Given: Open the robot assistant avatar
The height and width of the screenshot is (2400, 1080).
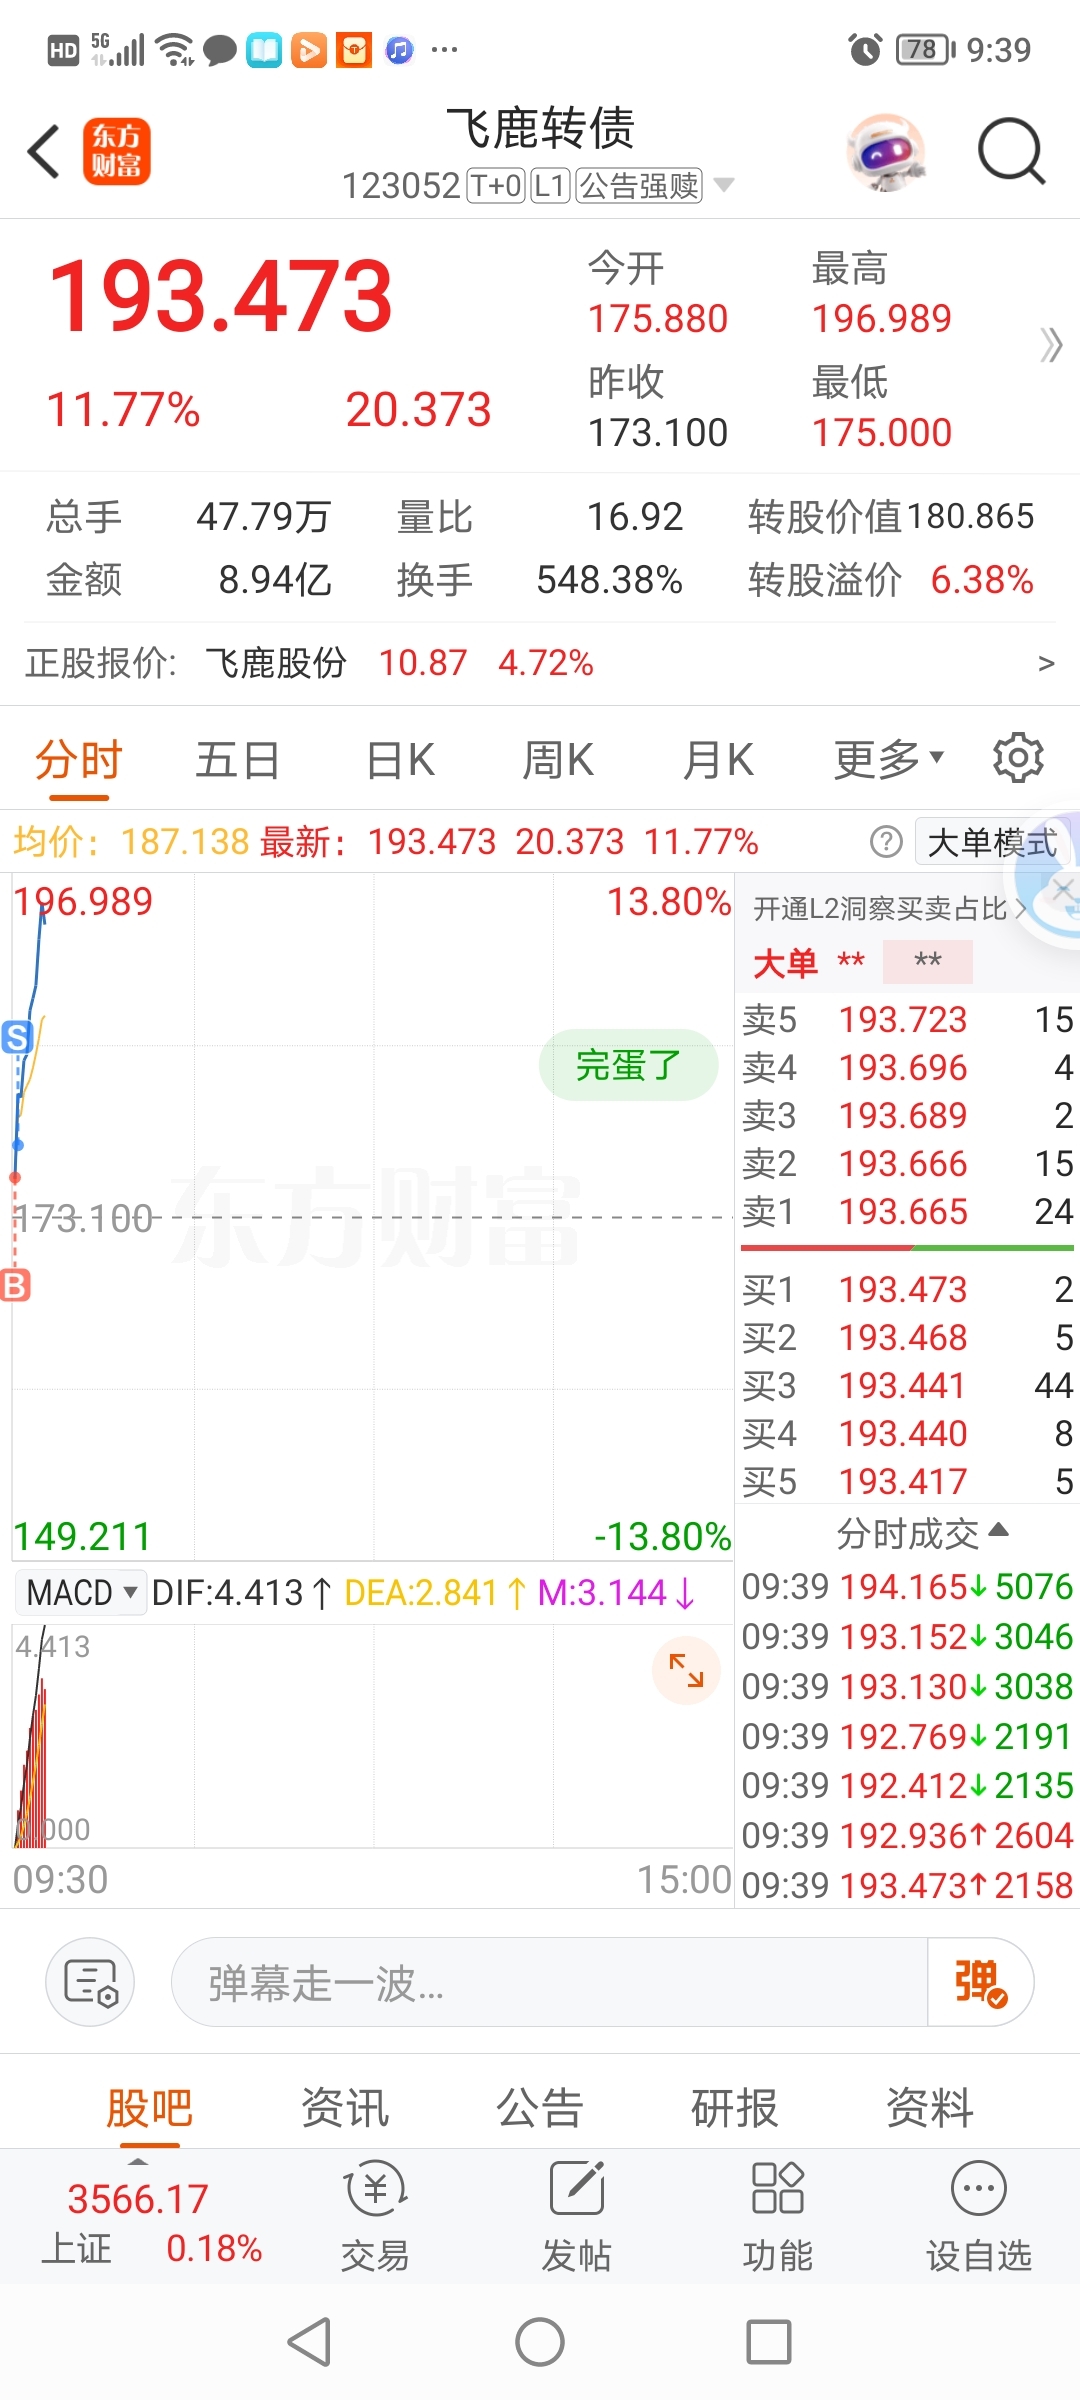Looking at the screenshot, I should point(886,151).
